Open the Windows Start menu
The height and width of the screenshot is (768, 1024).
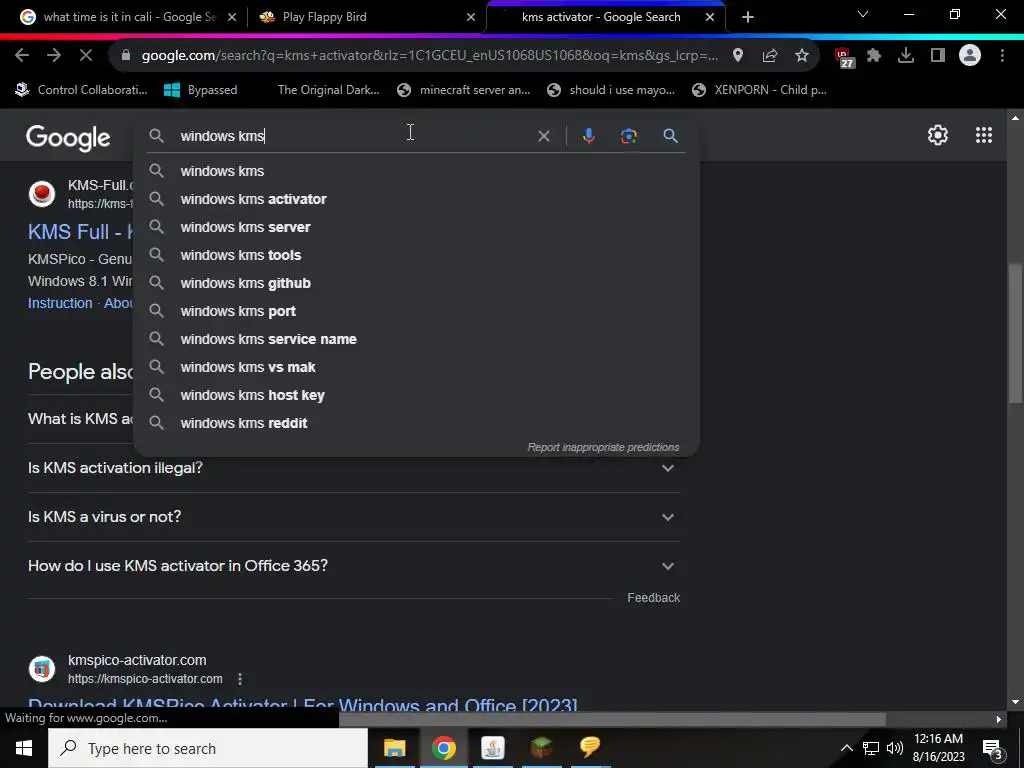click(24, 748)
